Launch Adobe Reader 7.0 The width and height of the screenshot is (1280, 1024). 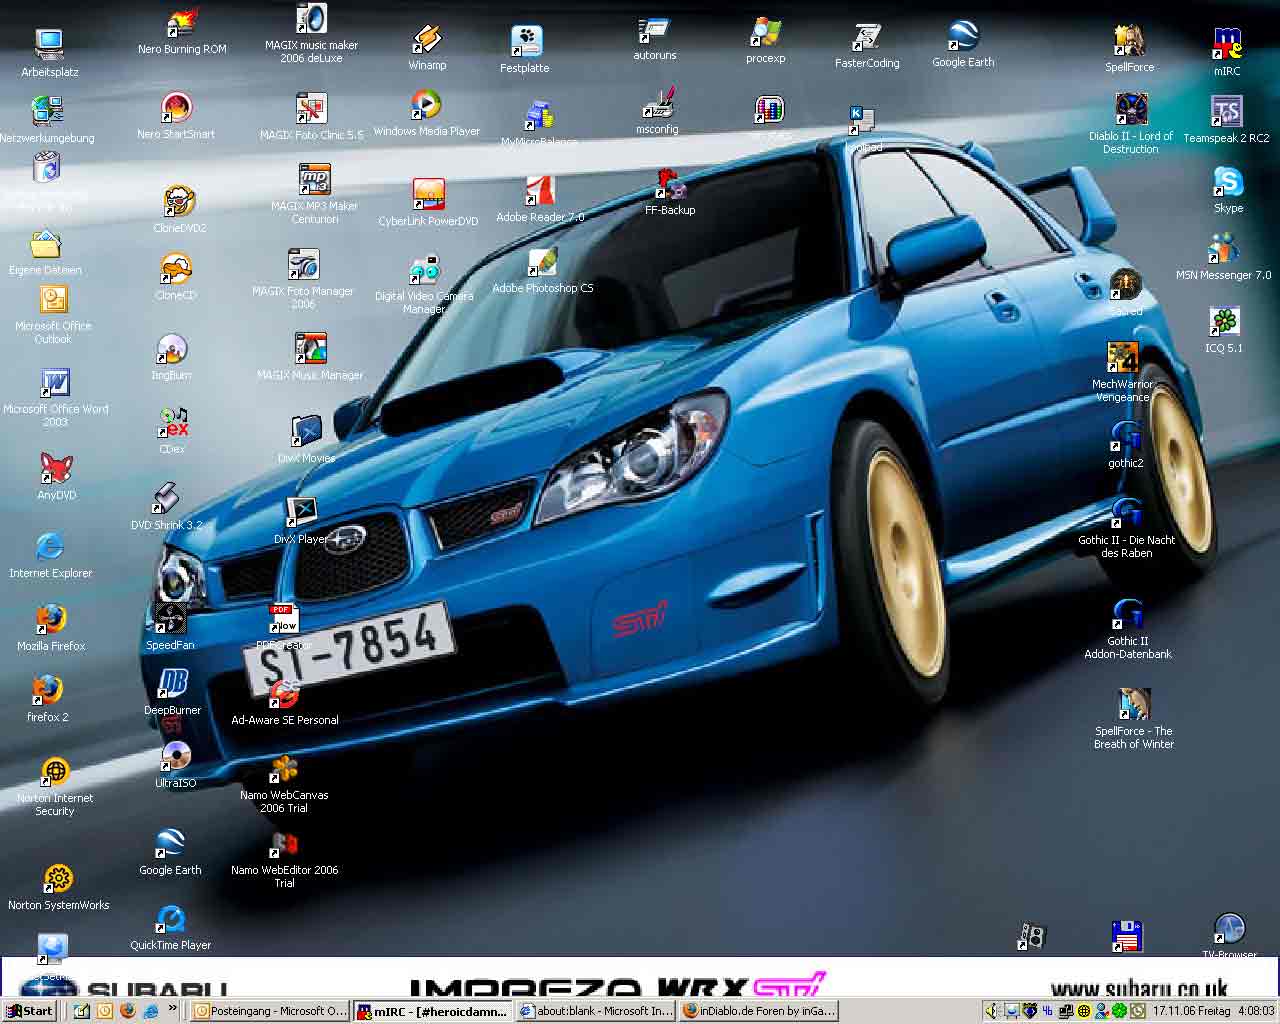[540, 191]
